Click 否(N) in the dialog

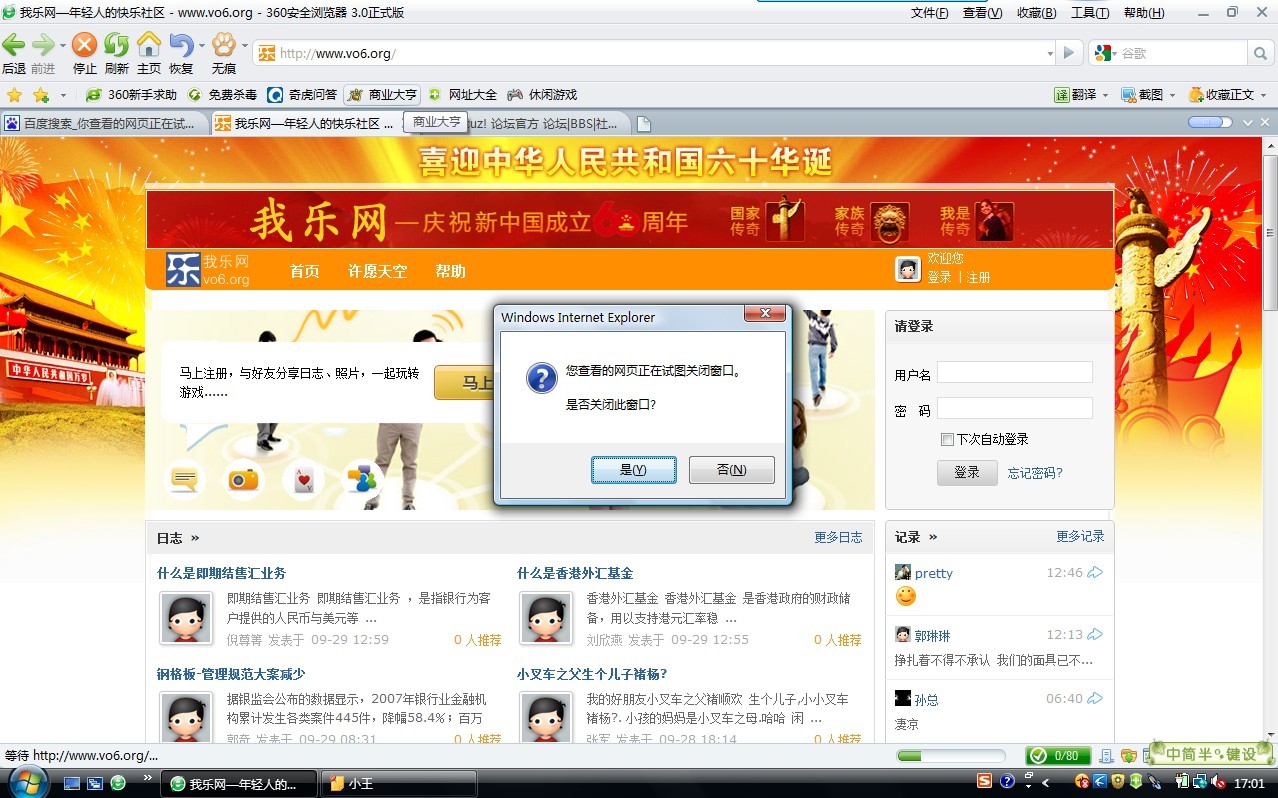(x=732, y=470)
